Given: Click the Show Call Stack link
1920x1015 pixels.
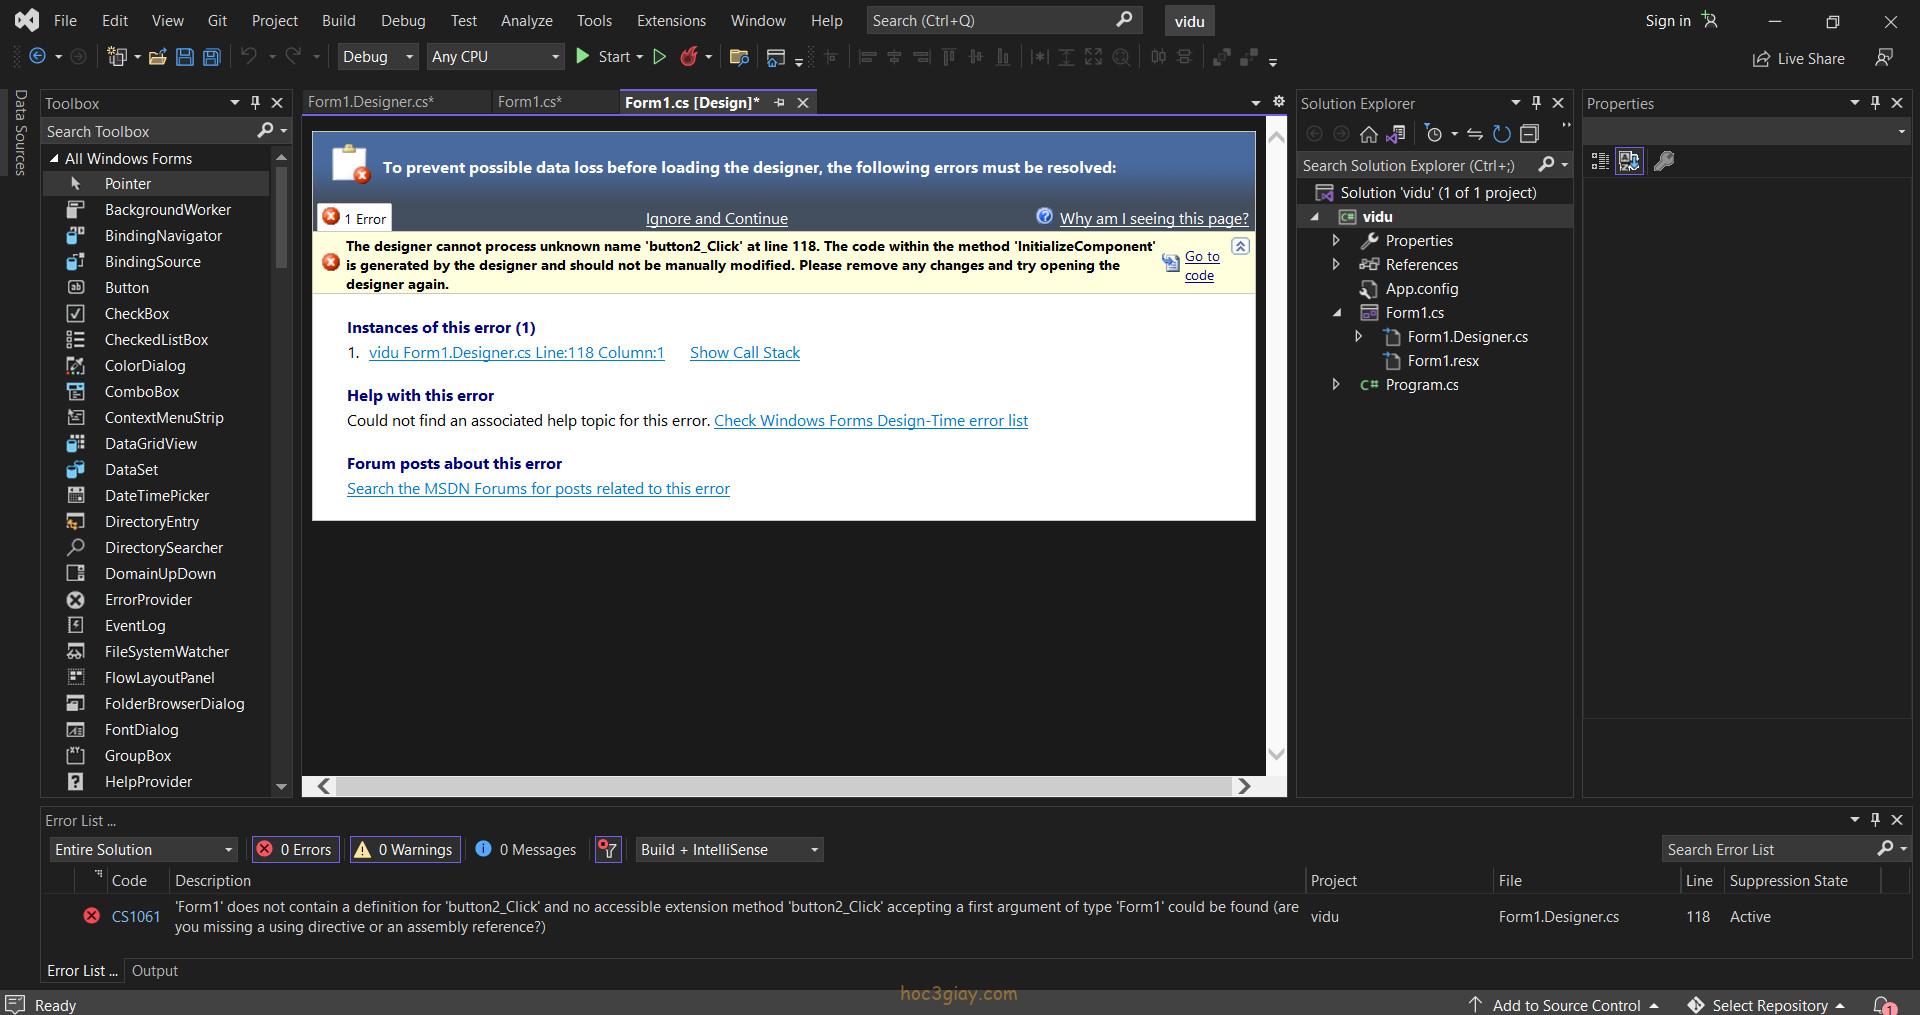Looking at the screenshot, I should [x=744, y=352].
